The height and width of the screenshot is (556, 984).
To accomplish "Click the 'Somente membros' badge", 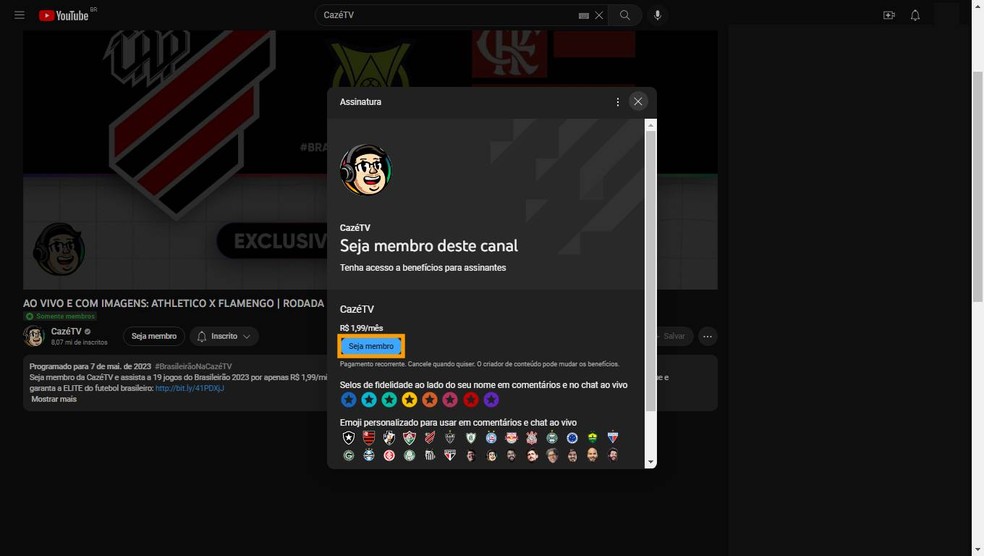I will (x=60, y=316).
